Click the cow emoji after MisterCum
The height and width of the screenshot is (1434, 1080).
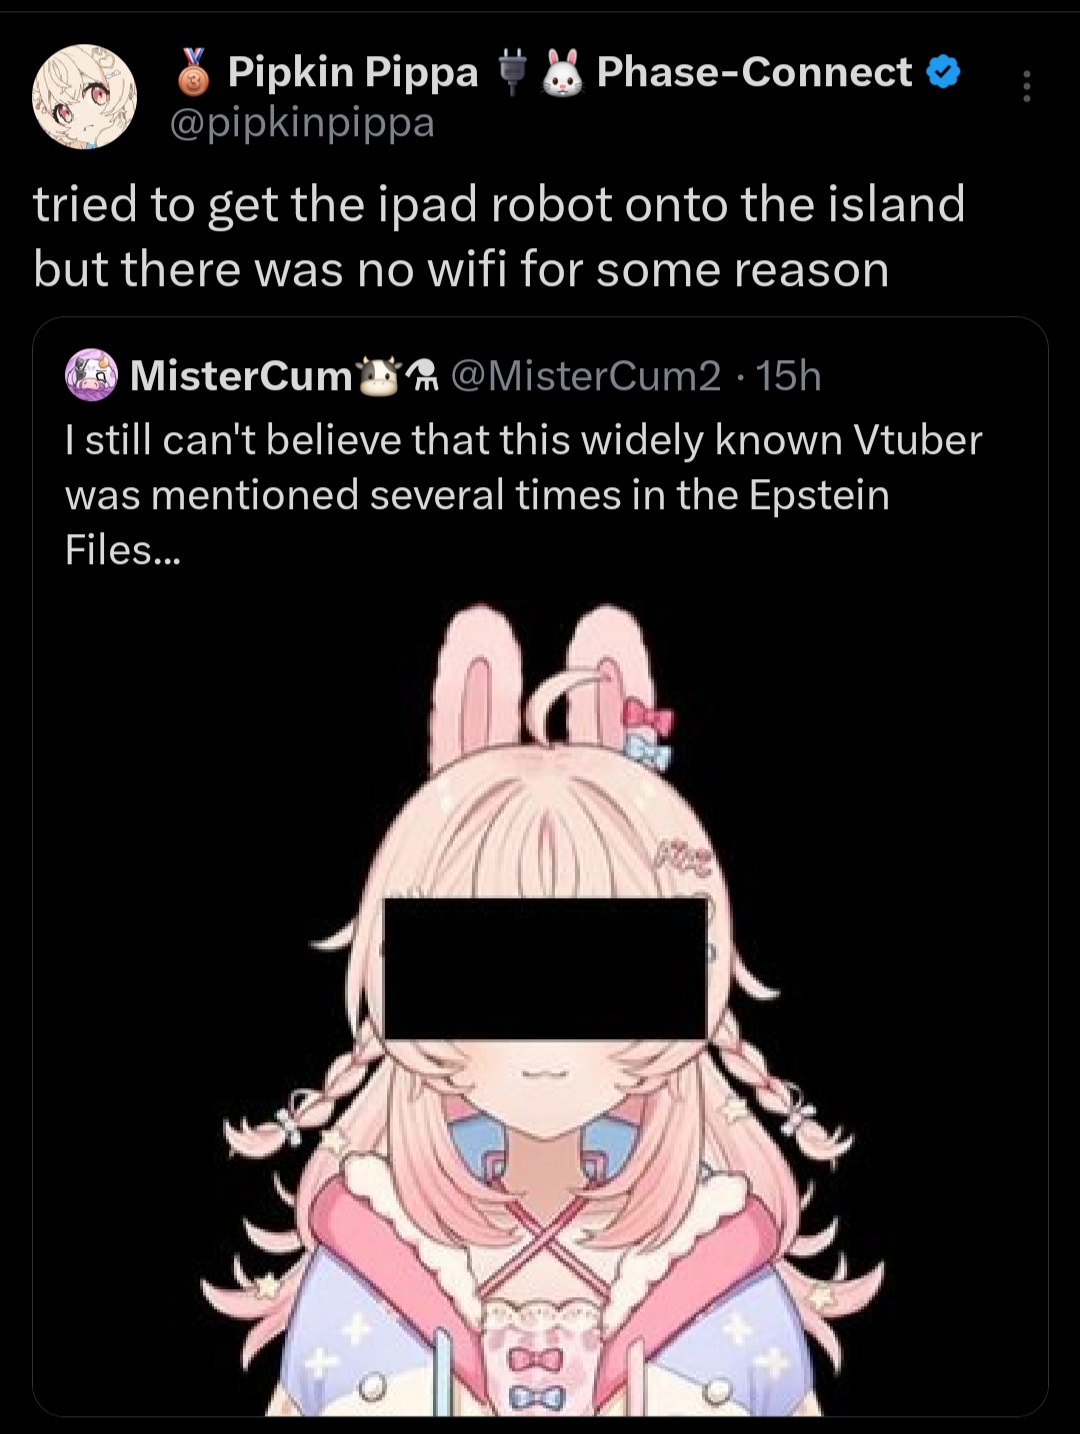click(377, 375)
